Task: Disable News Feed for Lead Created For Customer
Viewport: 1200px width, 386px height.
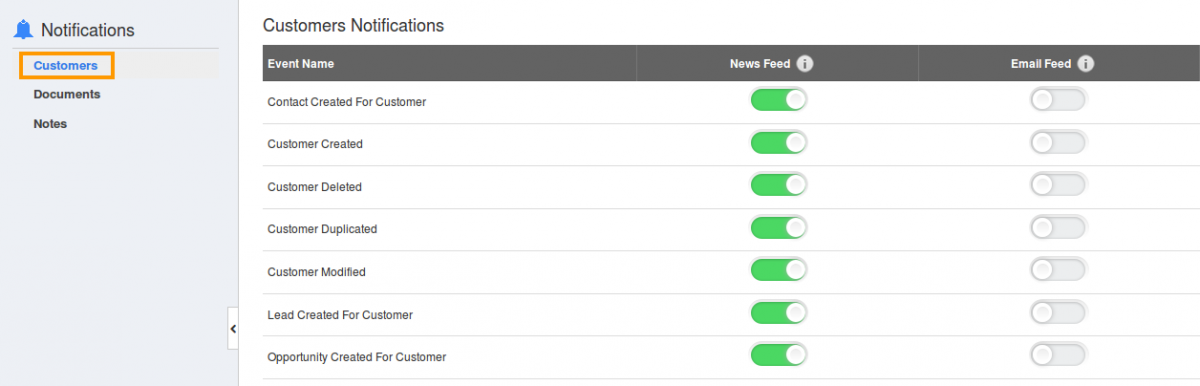Action: 778,313
